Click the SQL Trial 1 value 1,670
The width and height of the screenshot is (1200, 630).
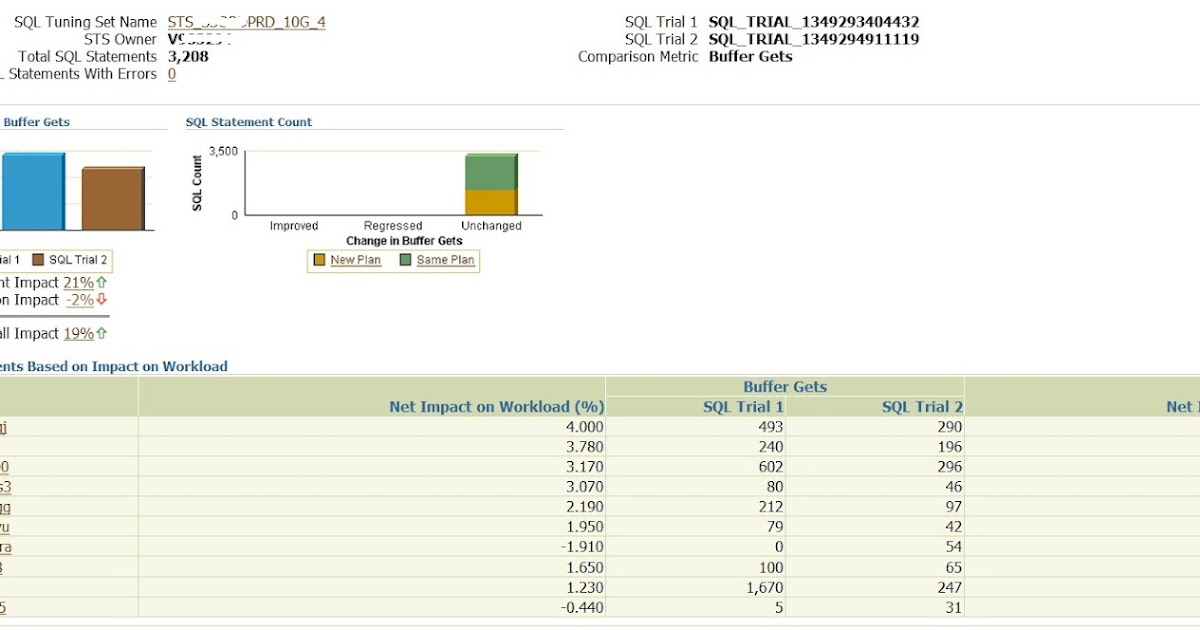point(764,587)
